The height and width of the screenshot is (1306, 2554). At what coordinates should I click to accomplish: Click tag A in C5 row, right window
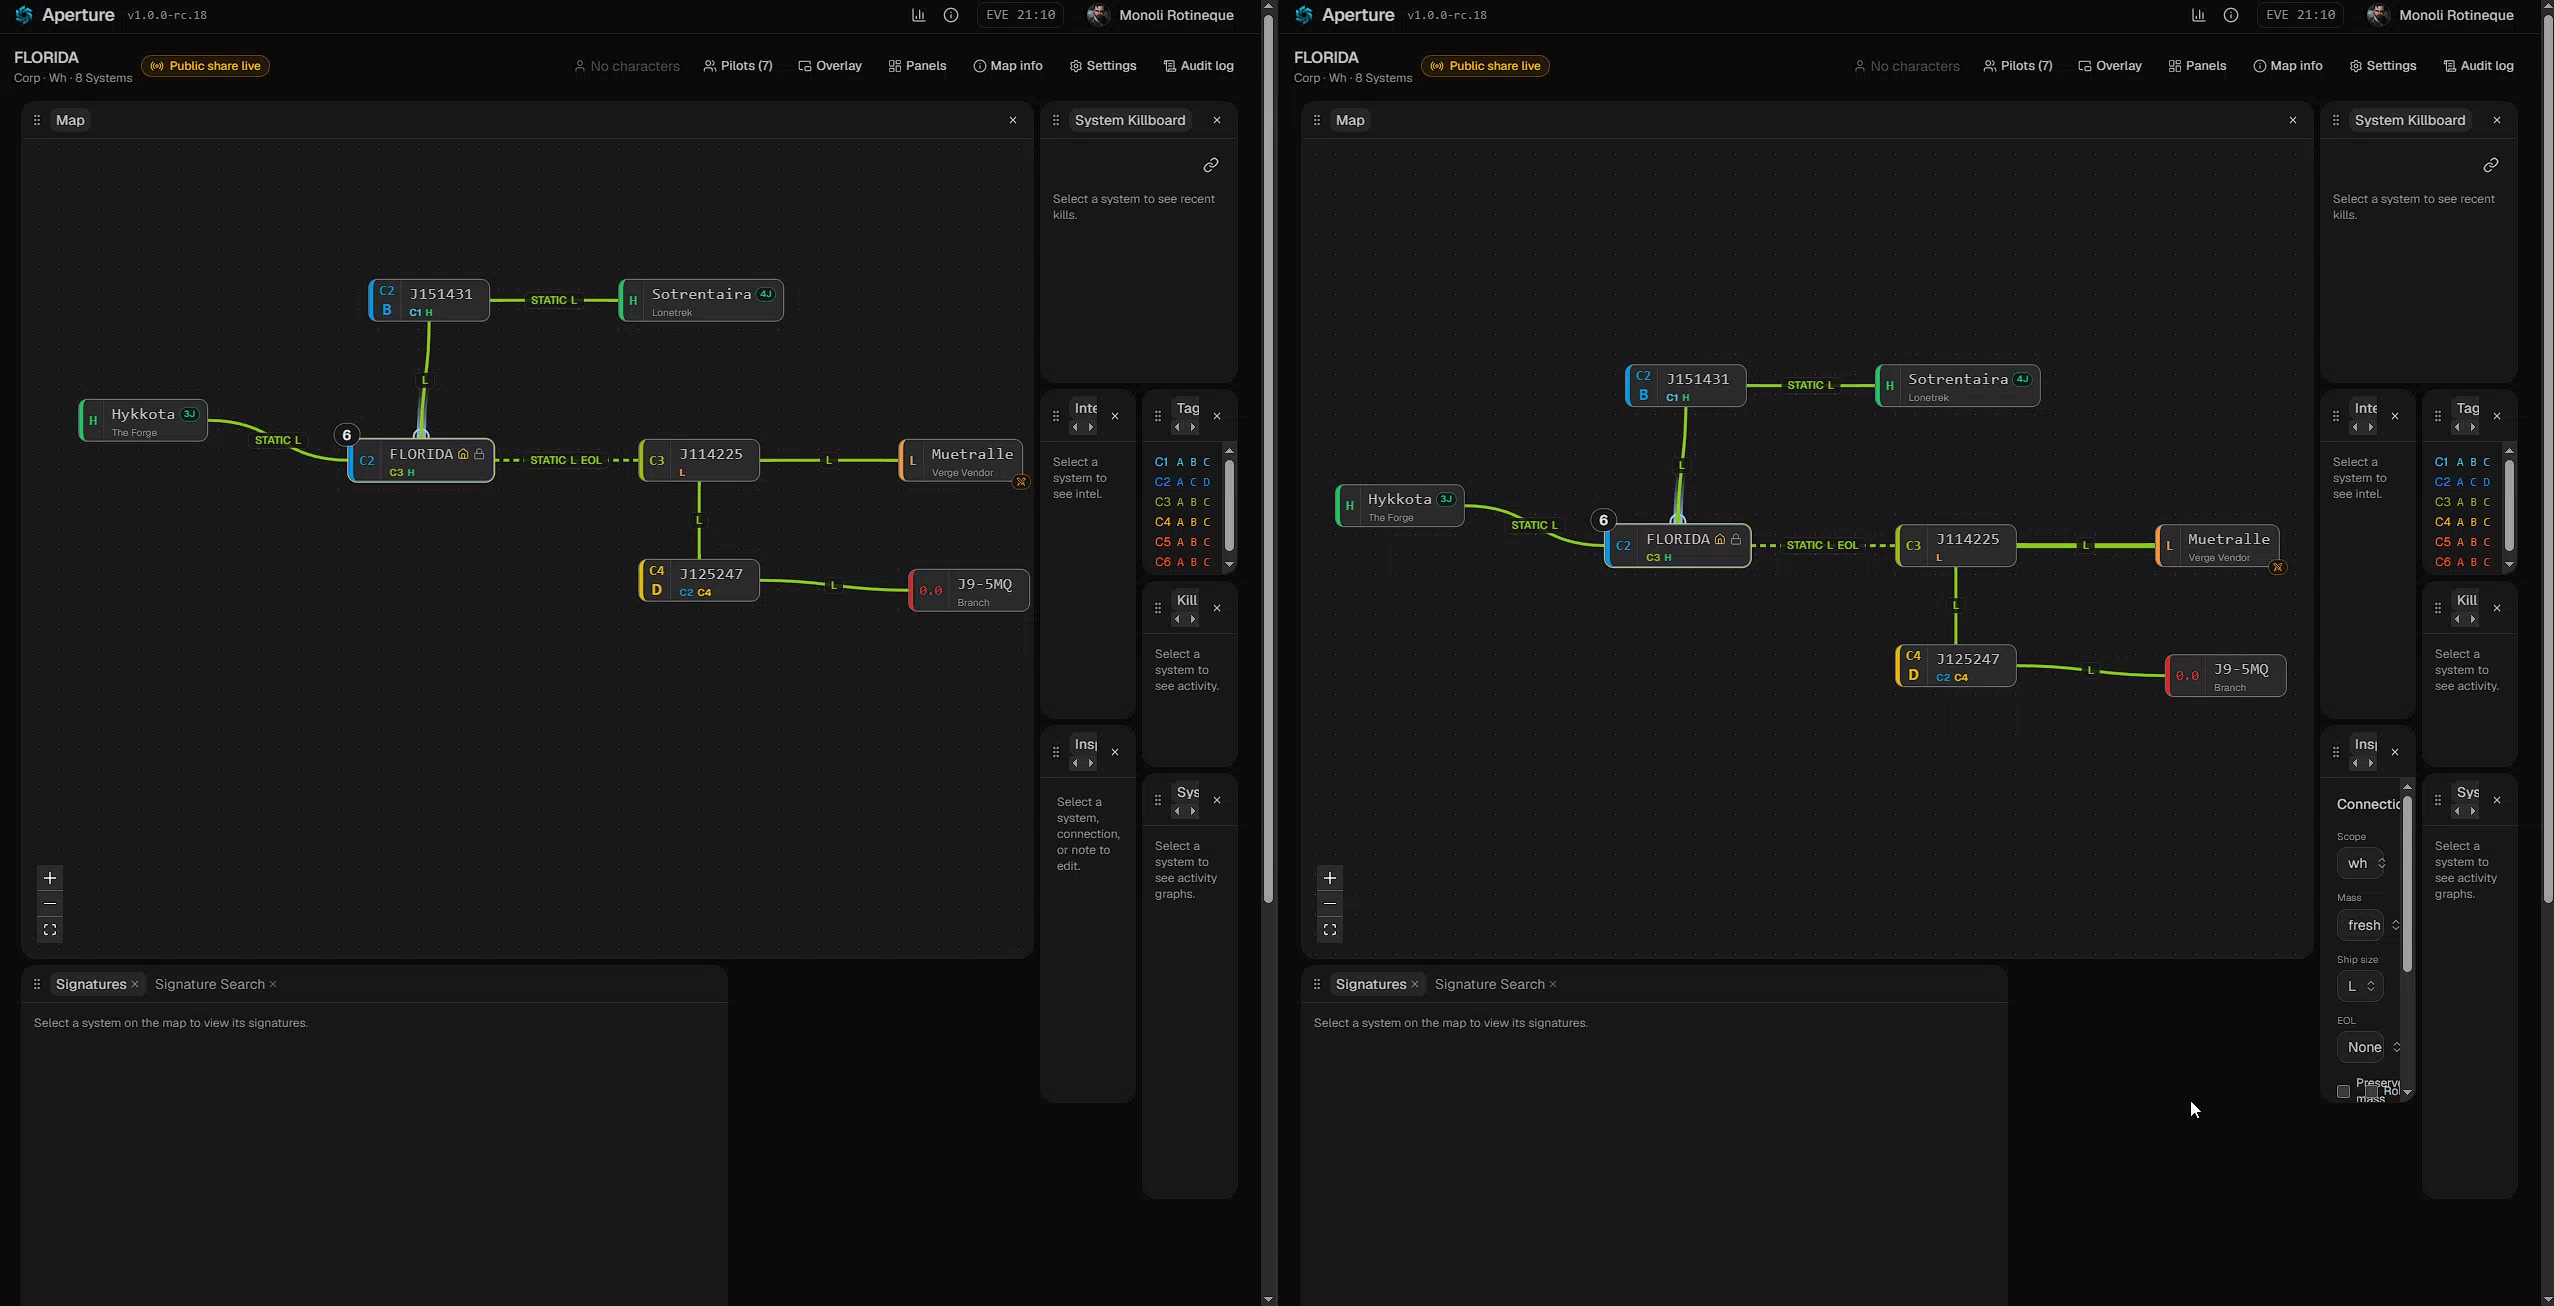[x=2460, y=542]
